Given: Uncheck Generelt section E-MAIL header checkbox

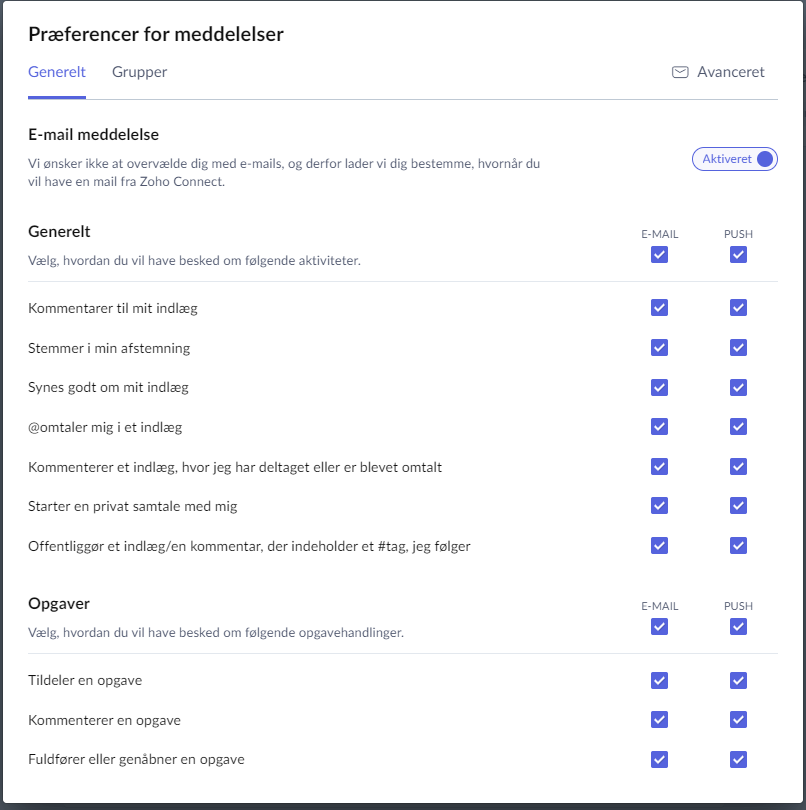Looking at the screenshot, I should 659,255.
